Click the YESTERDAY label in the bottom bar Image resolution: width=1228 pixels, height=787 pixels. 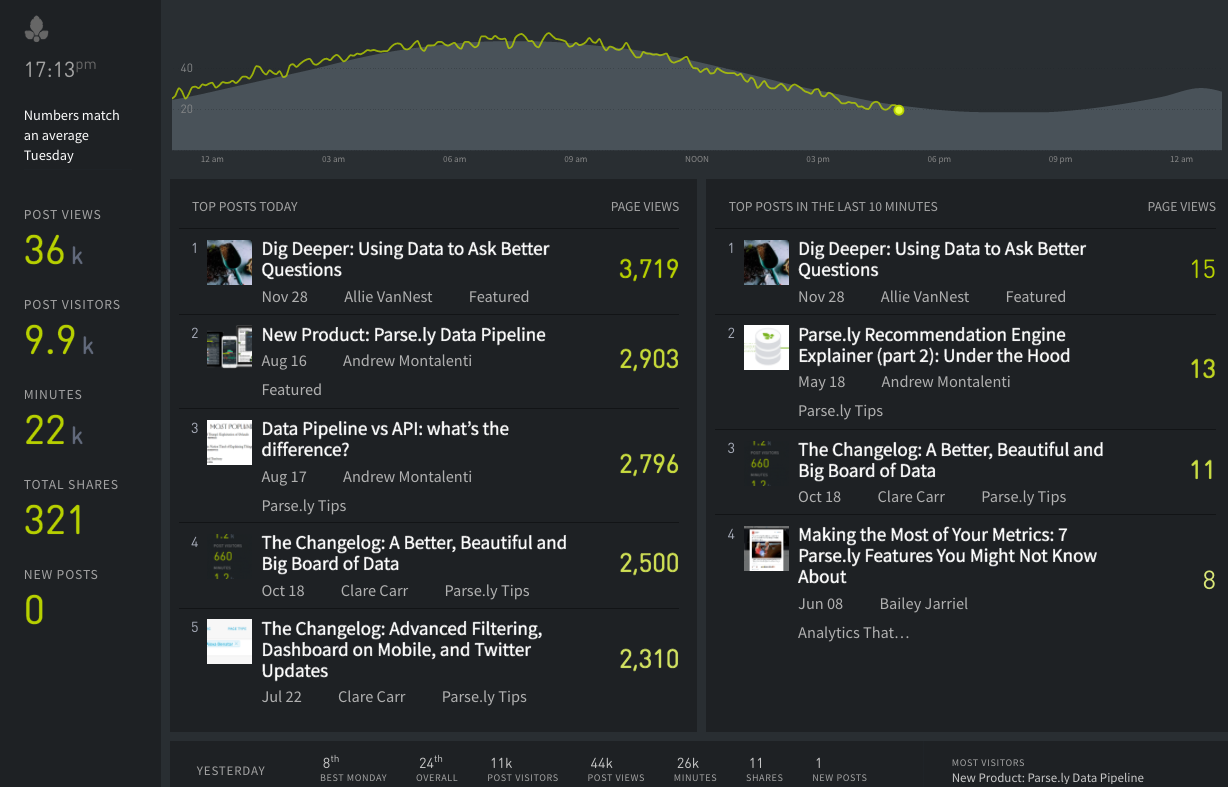[x=231, y=771]
